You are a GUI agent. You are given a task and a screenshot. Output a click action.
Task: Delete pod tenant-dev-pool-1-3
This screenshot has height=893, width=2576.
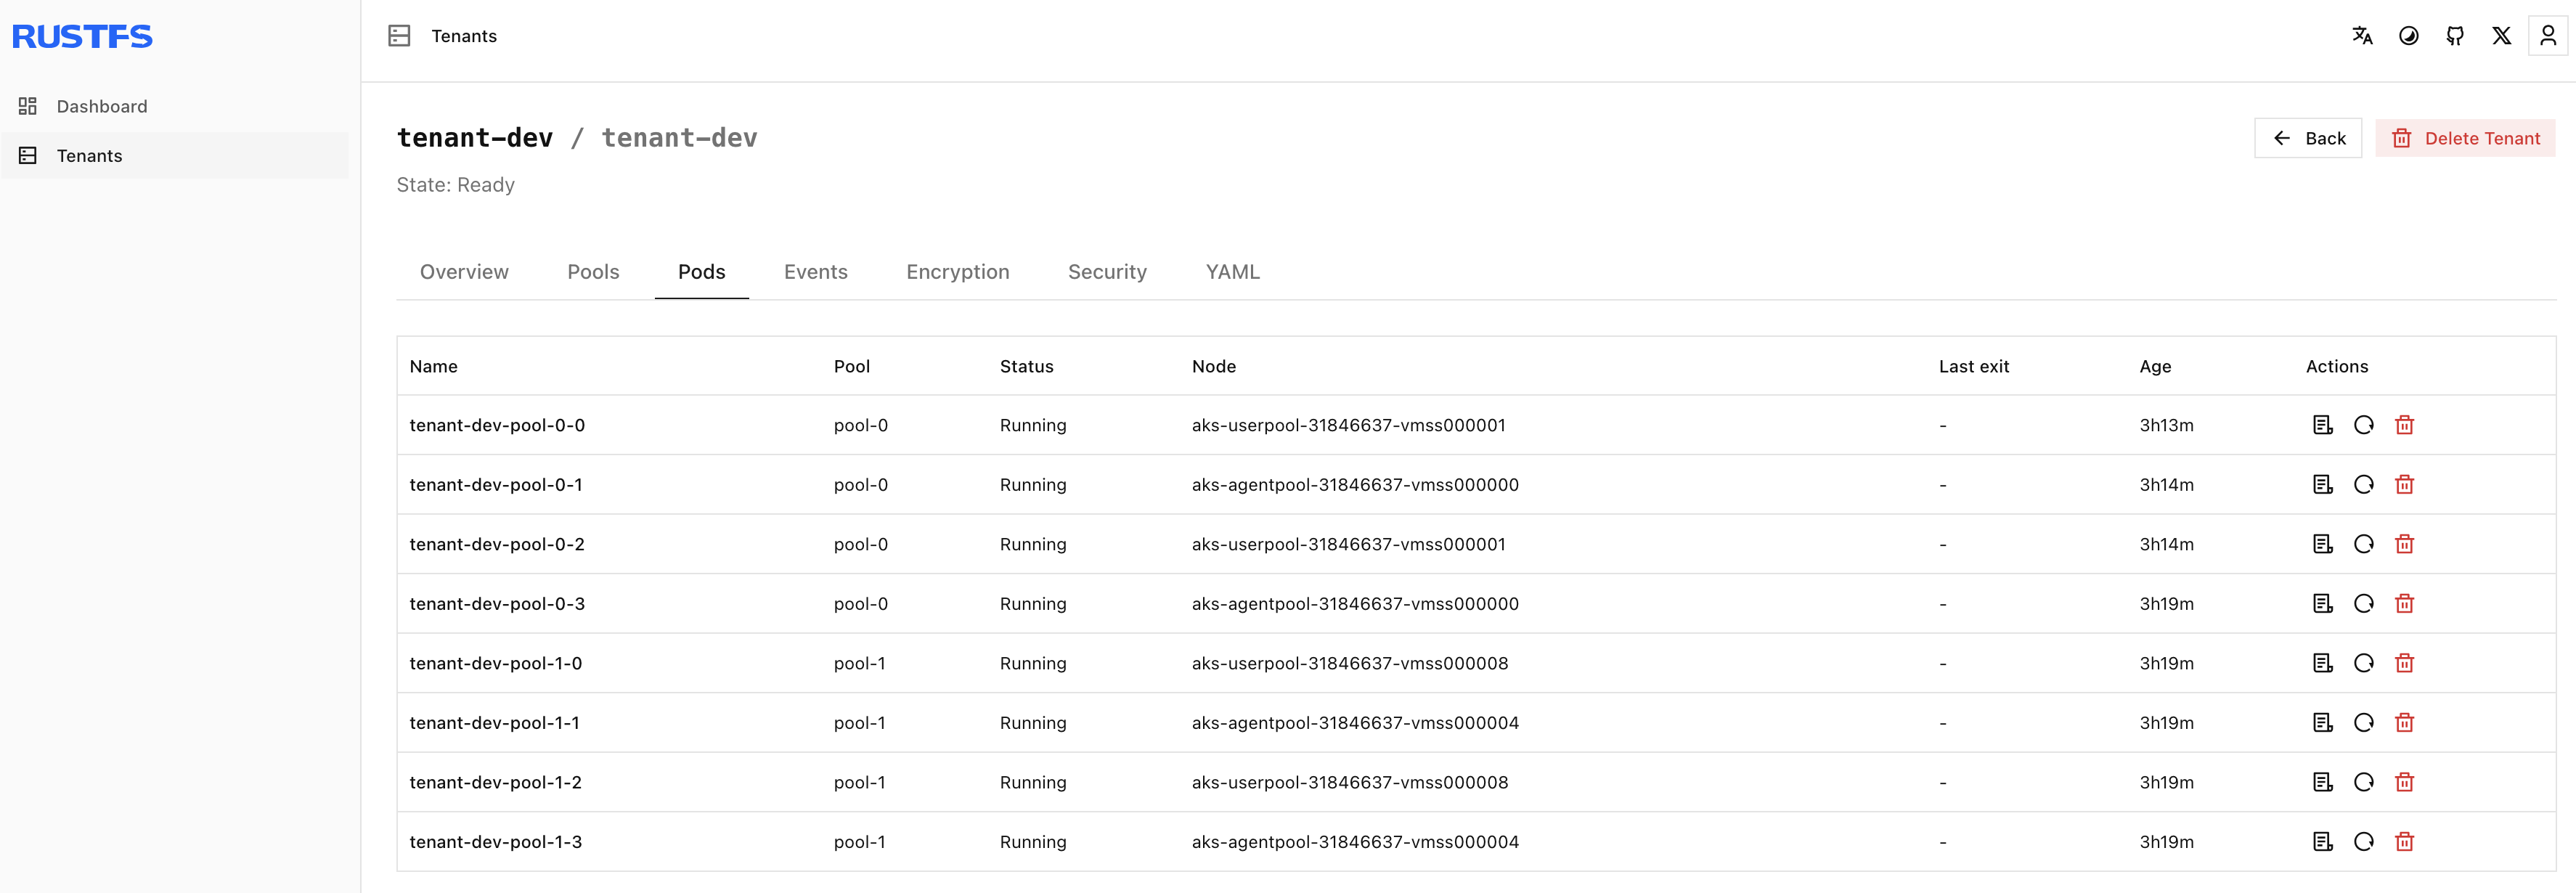(2405, 842)
